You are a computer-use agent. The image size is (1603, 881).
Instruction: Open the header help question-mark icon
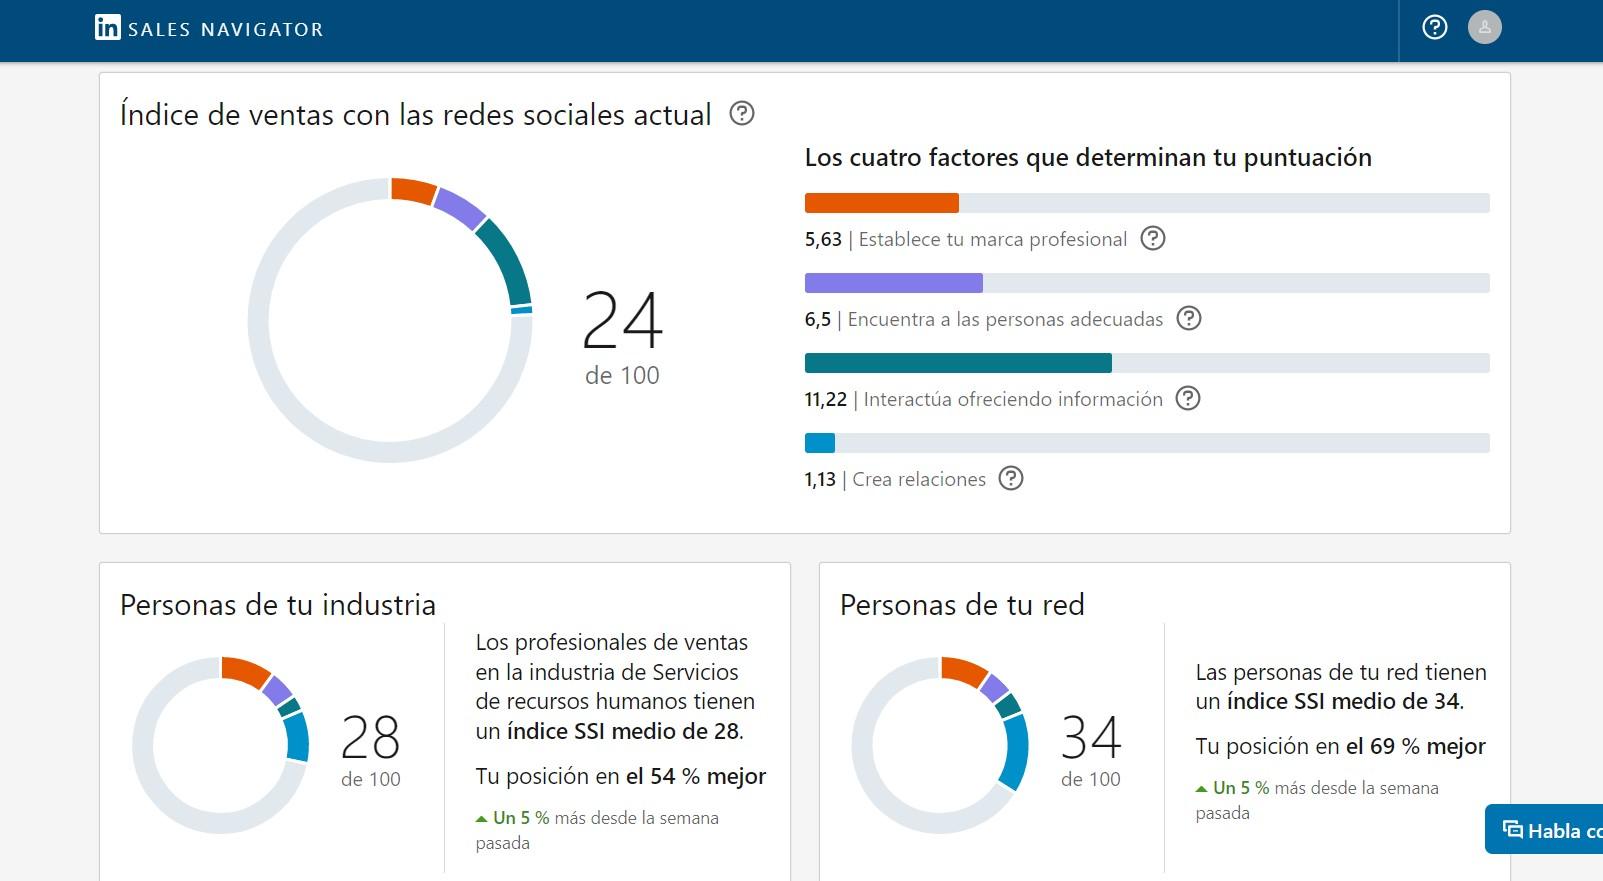point(1434,27)
